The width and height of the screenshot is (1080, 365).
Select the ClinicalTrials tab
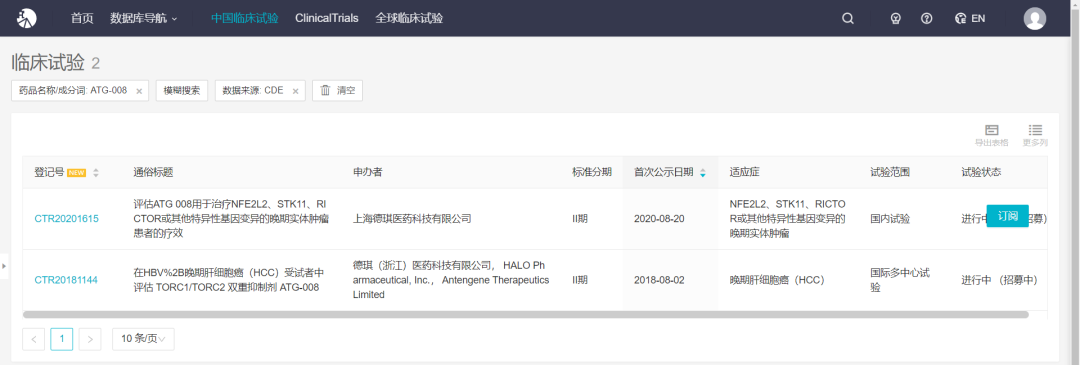click(326, 19)
